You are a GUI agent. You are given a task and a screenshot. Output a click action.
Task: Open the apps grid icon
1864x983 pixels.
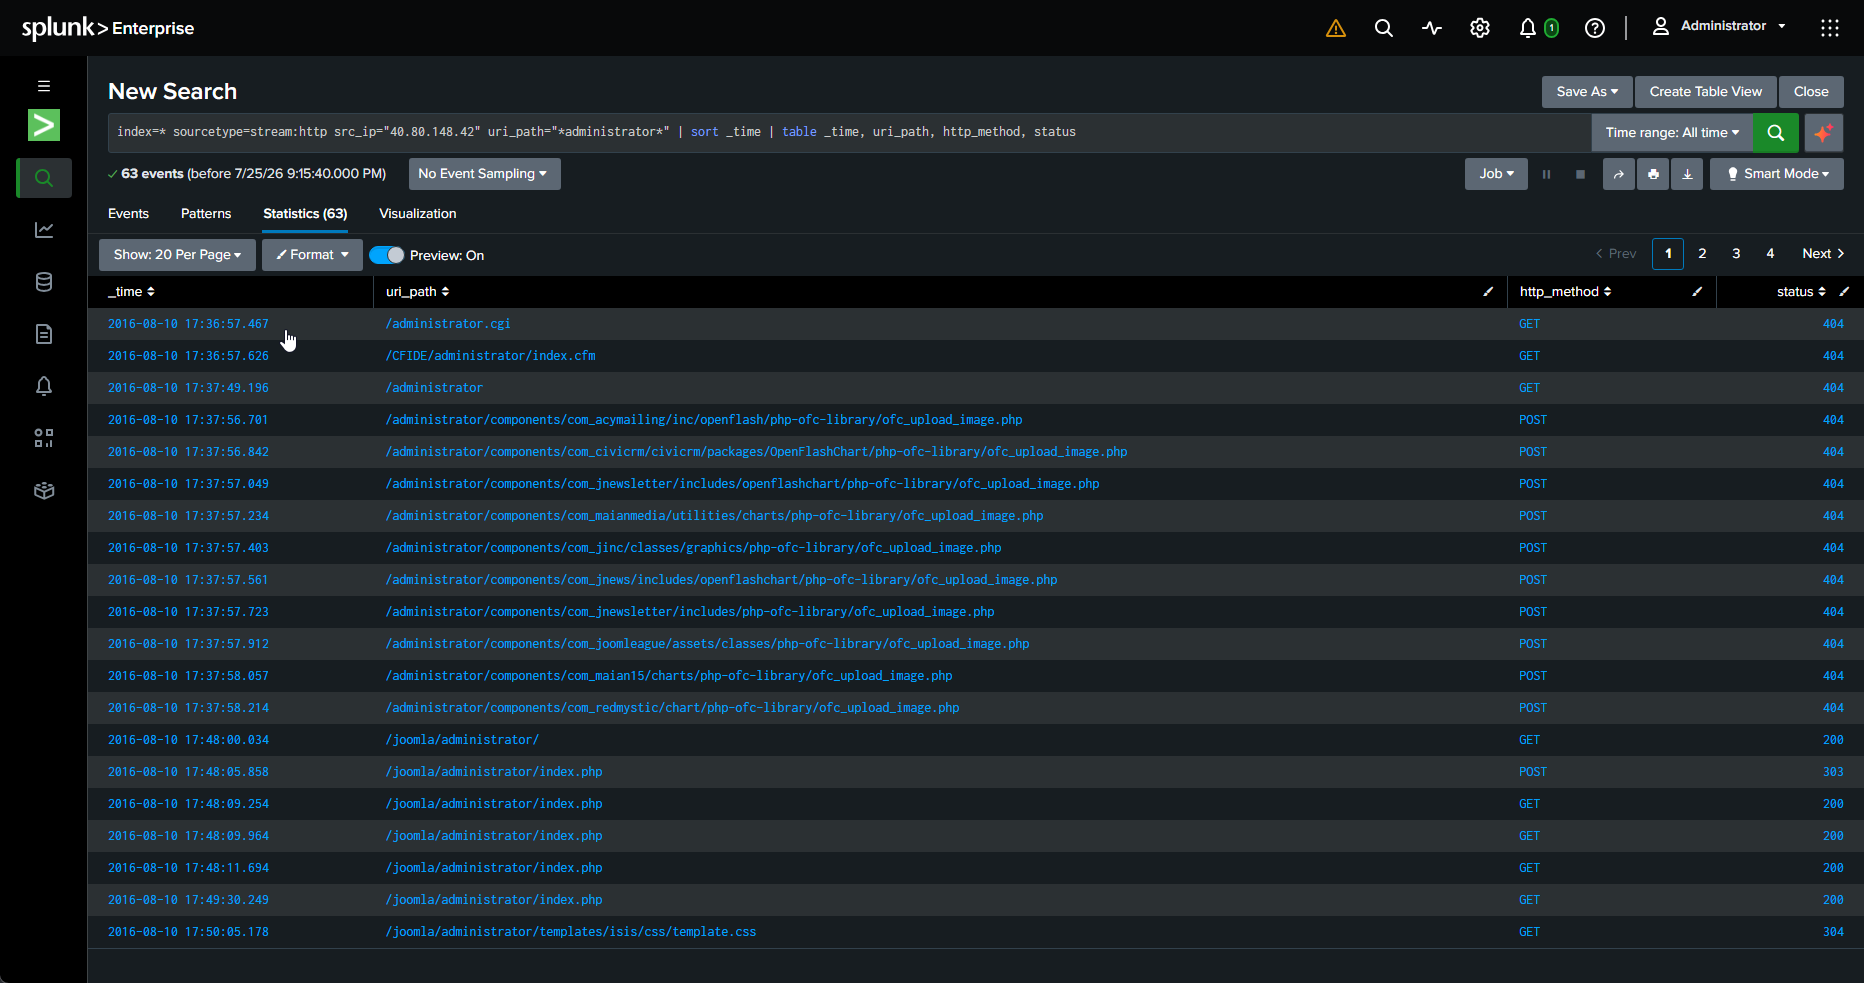point(1830,28)
